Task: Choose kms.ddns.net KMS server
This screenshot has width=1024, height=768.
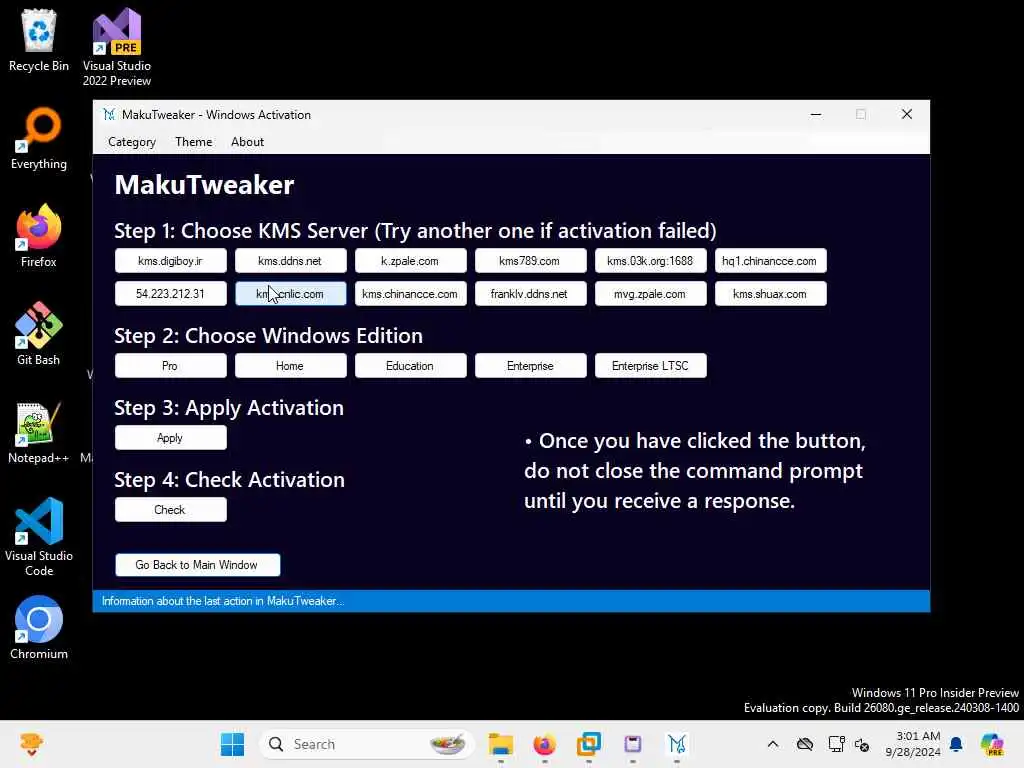Action: 290,261
